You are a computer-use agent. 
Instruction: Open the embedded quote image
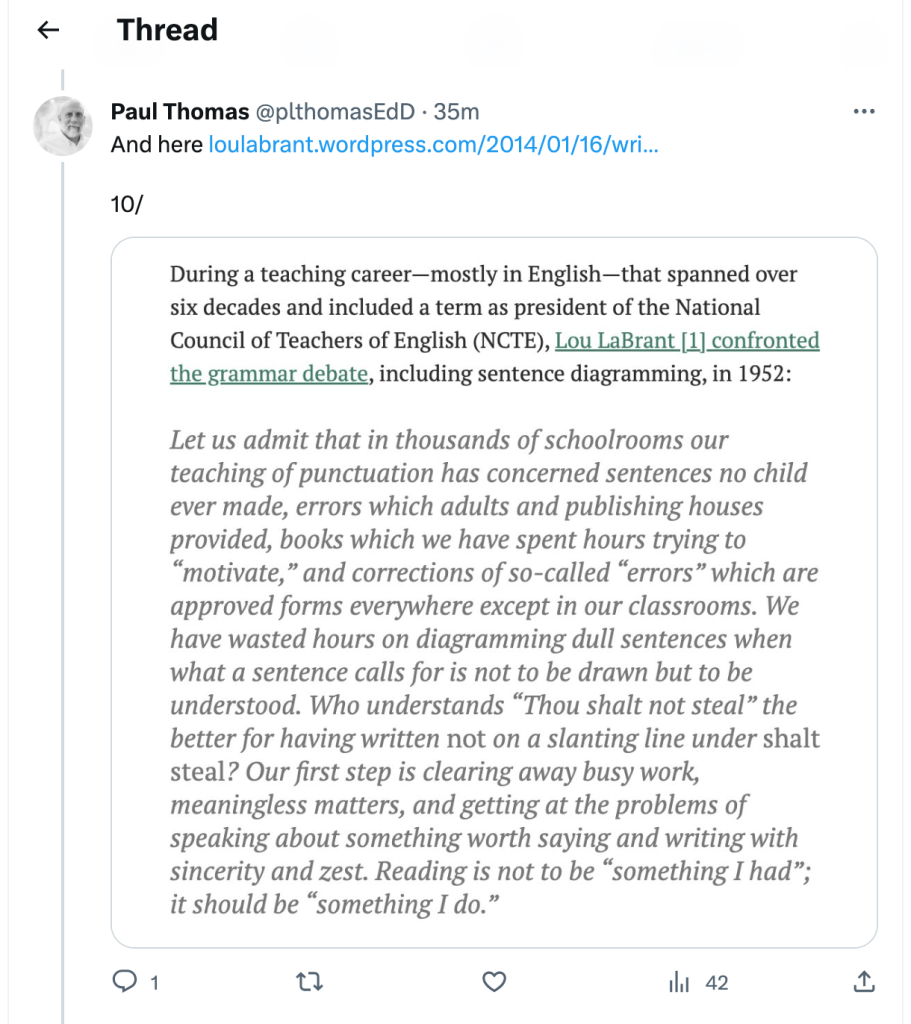click(493, 592)
